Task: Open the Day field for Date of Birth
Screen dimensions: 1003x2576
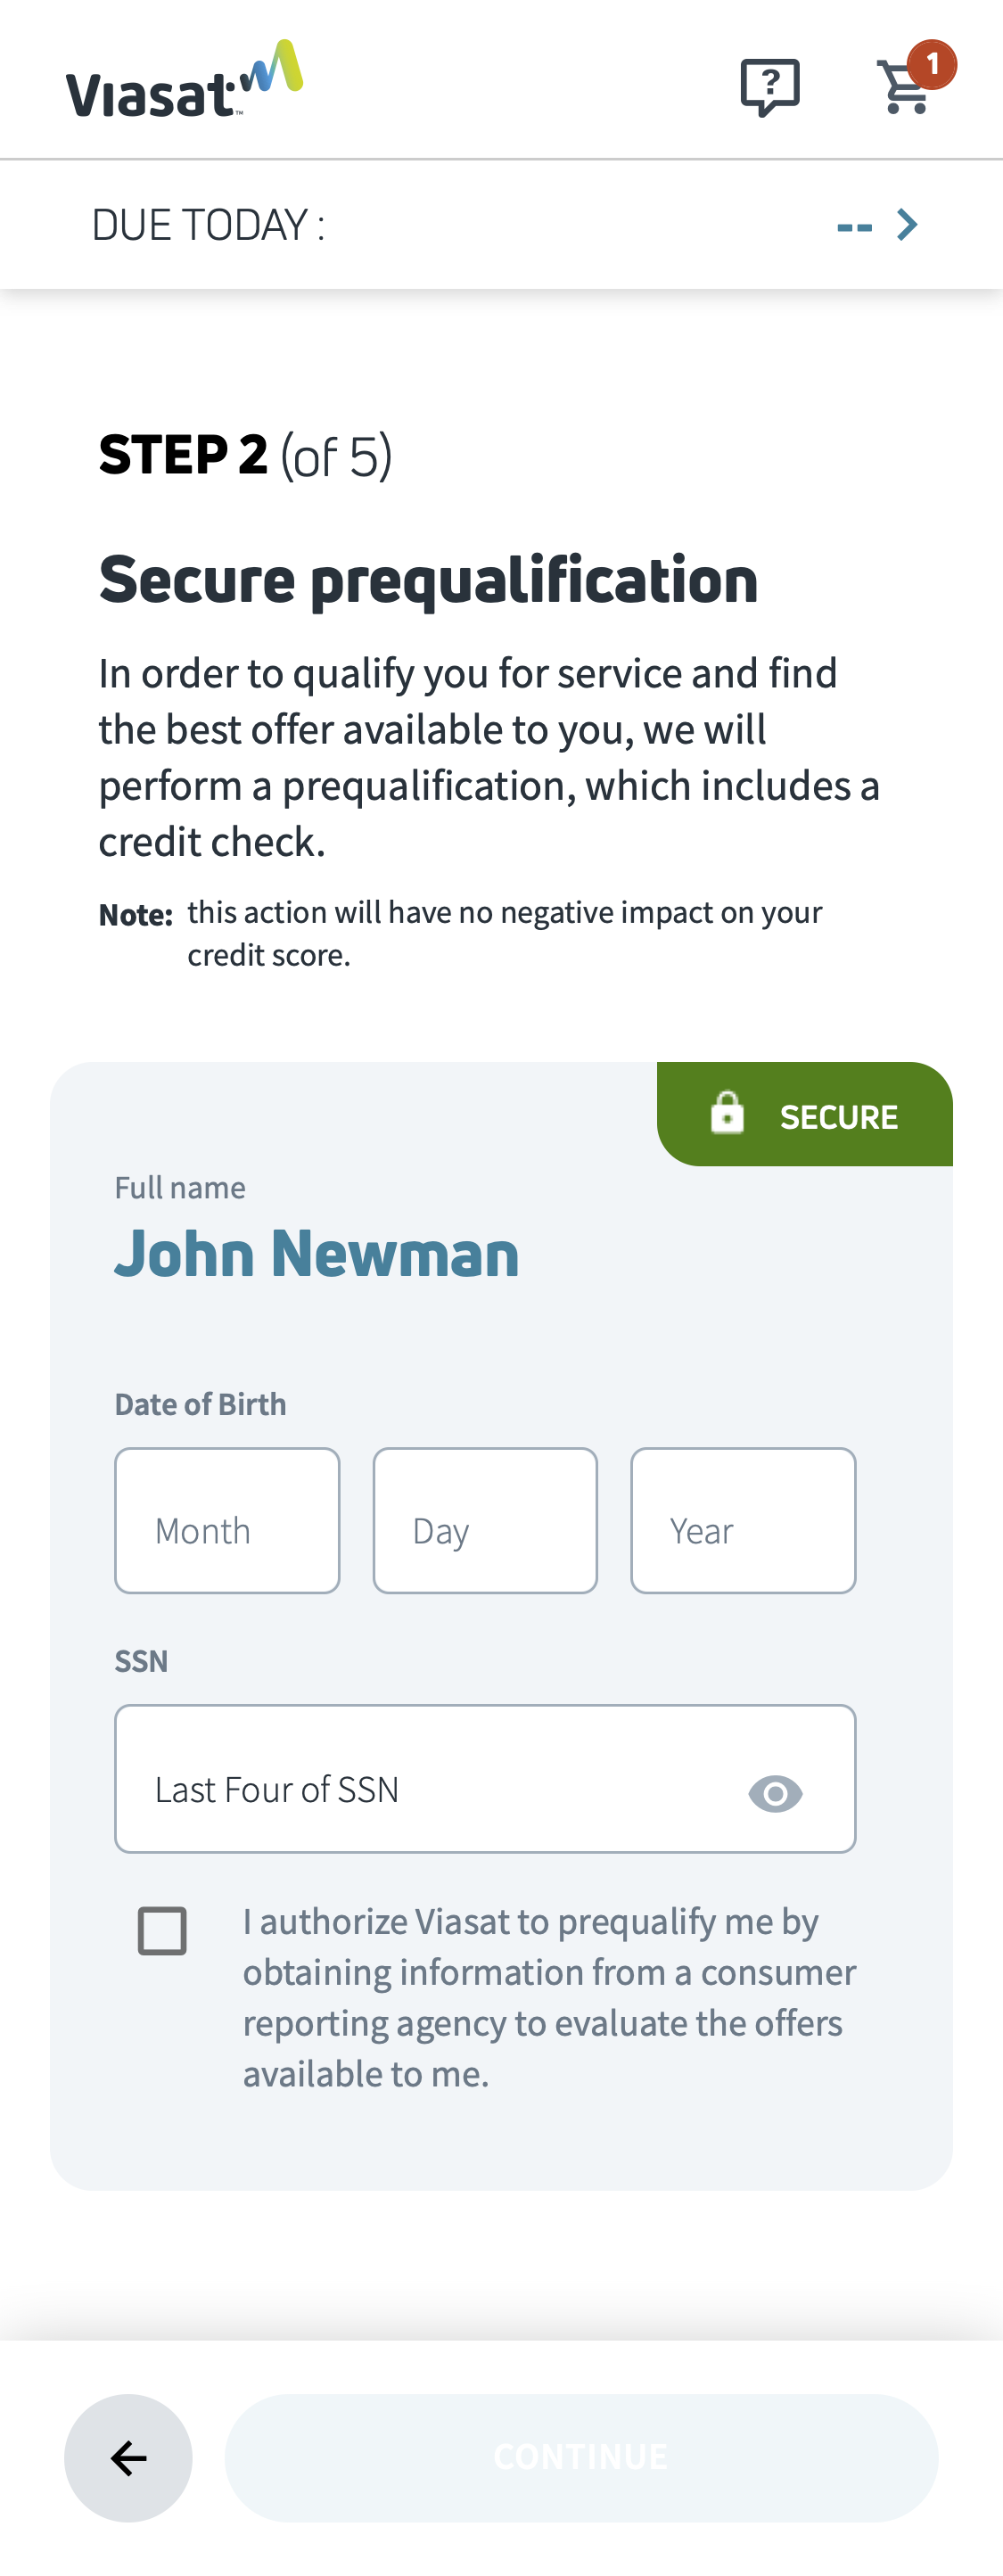Action: [485, 1521]
